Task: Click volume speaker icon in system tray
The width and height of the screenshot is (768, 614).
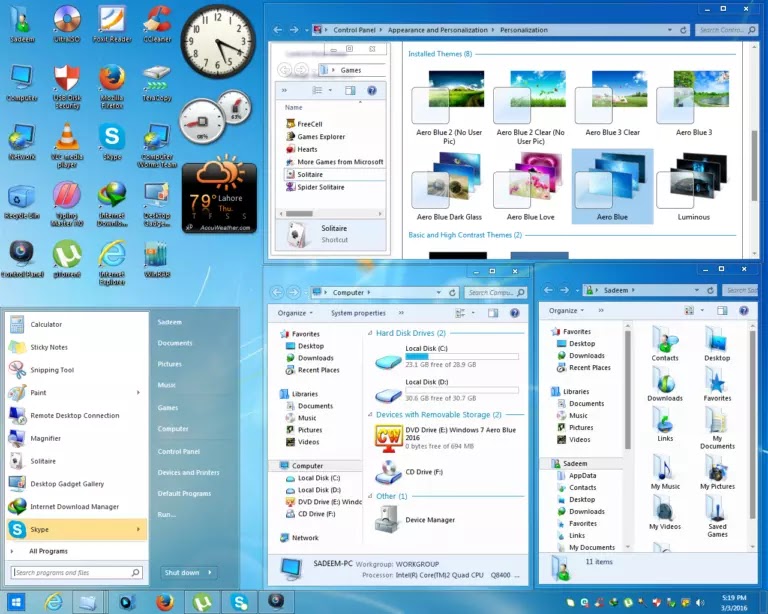Action: click(x=700, y=603)
